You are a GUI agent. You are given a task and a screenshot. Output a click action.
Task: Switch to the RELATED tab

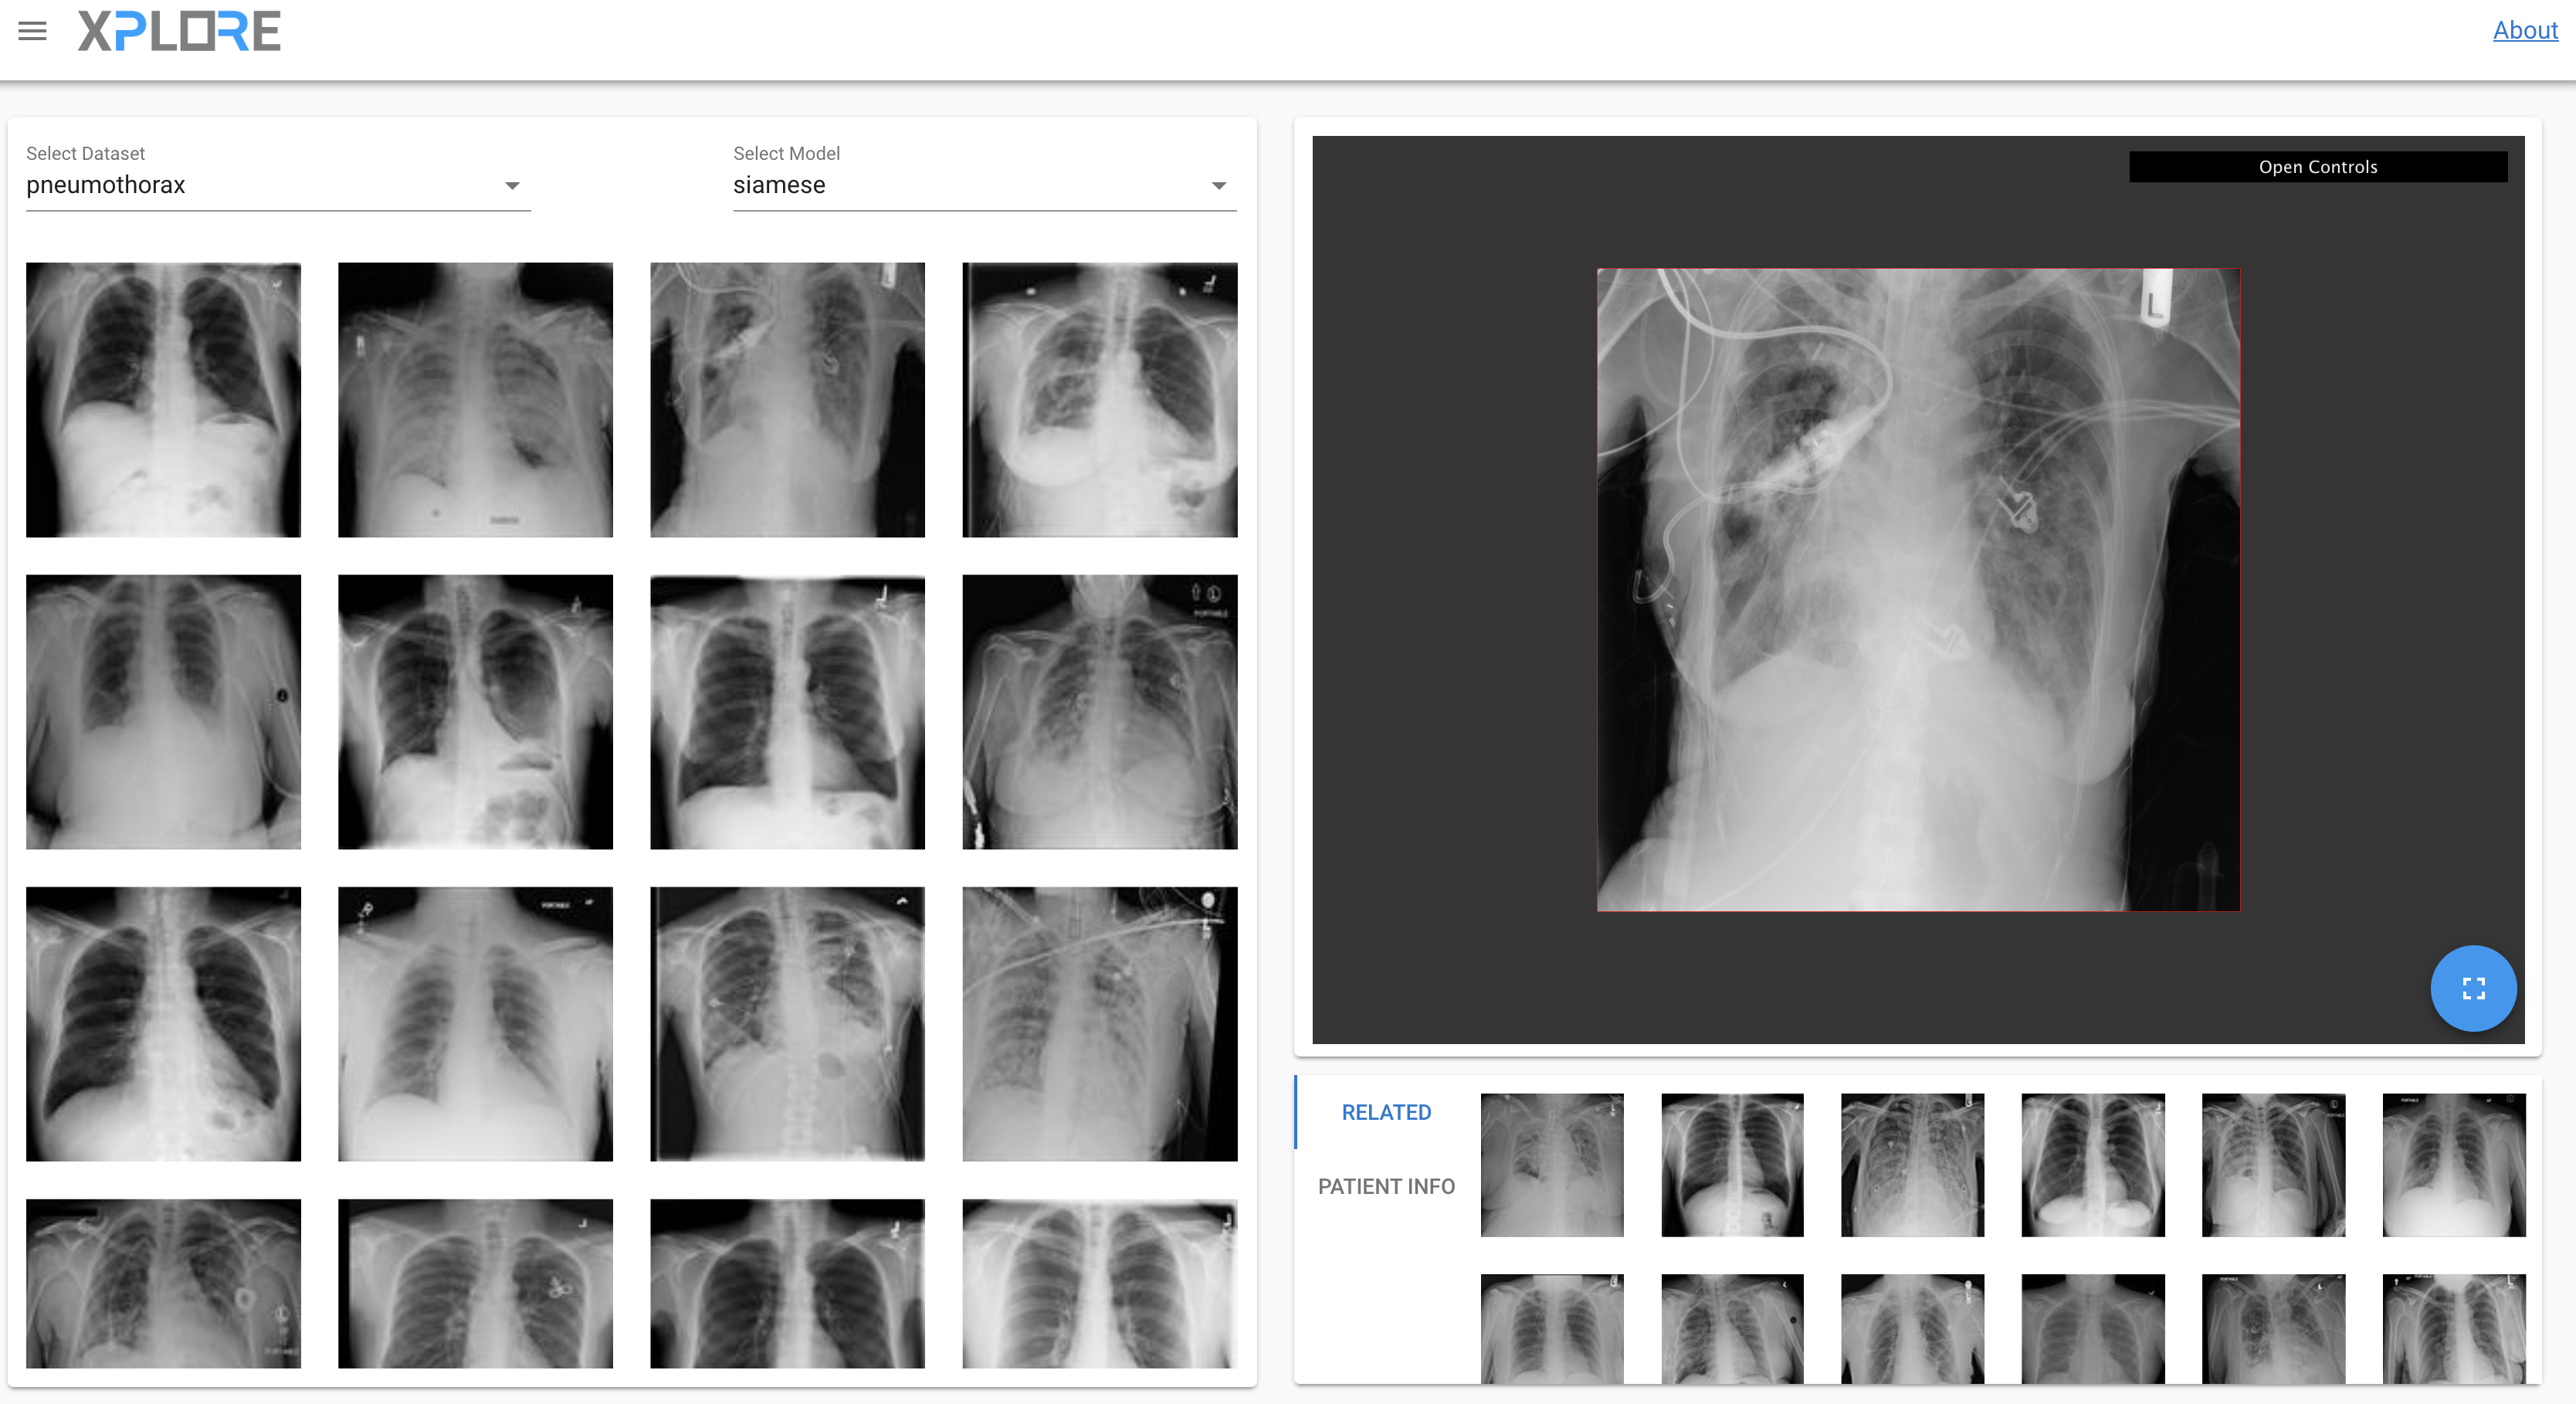click(1385, 1112)
